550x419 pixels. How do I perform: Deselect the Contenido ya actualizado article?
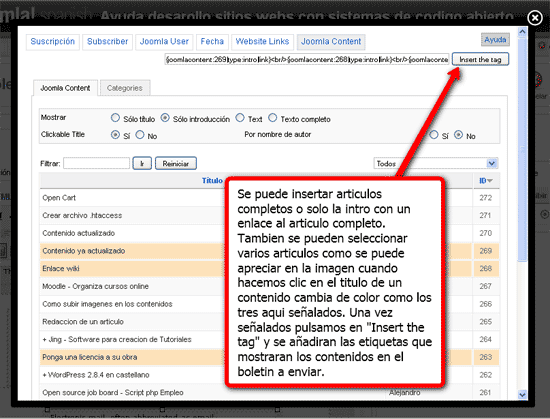[83, 251]
